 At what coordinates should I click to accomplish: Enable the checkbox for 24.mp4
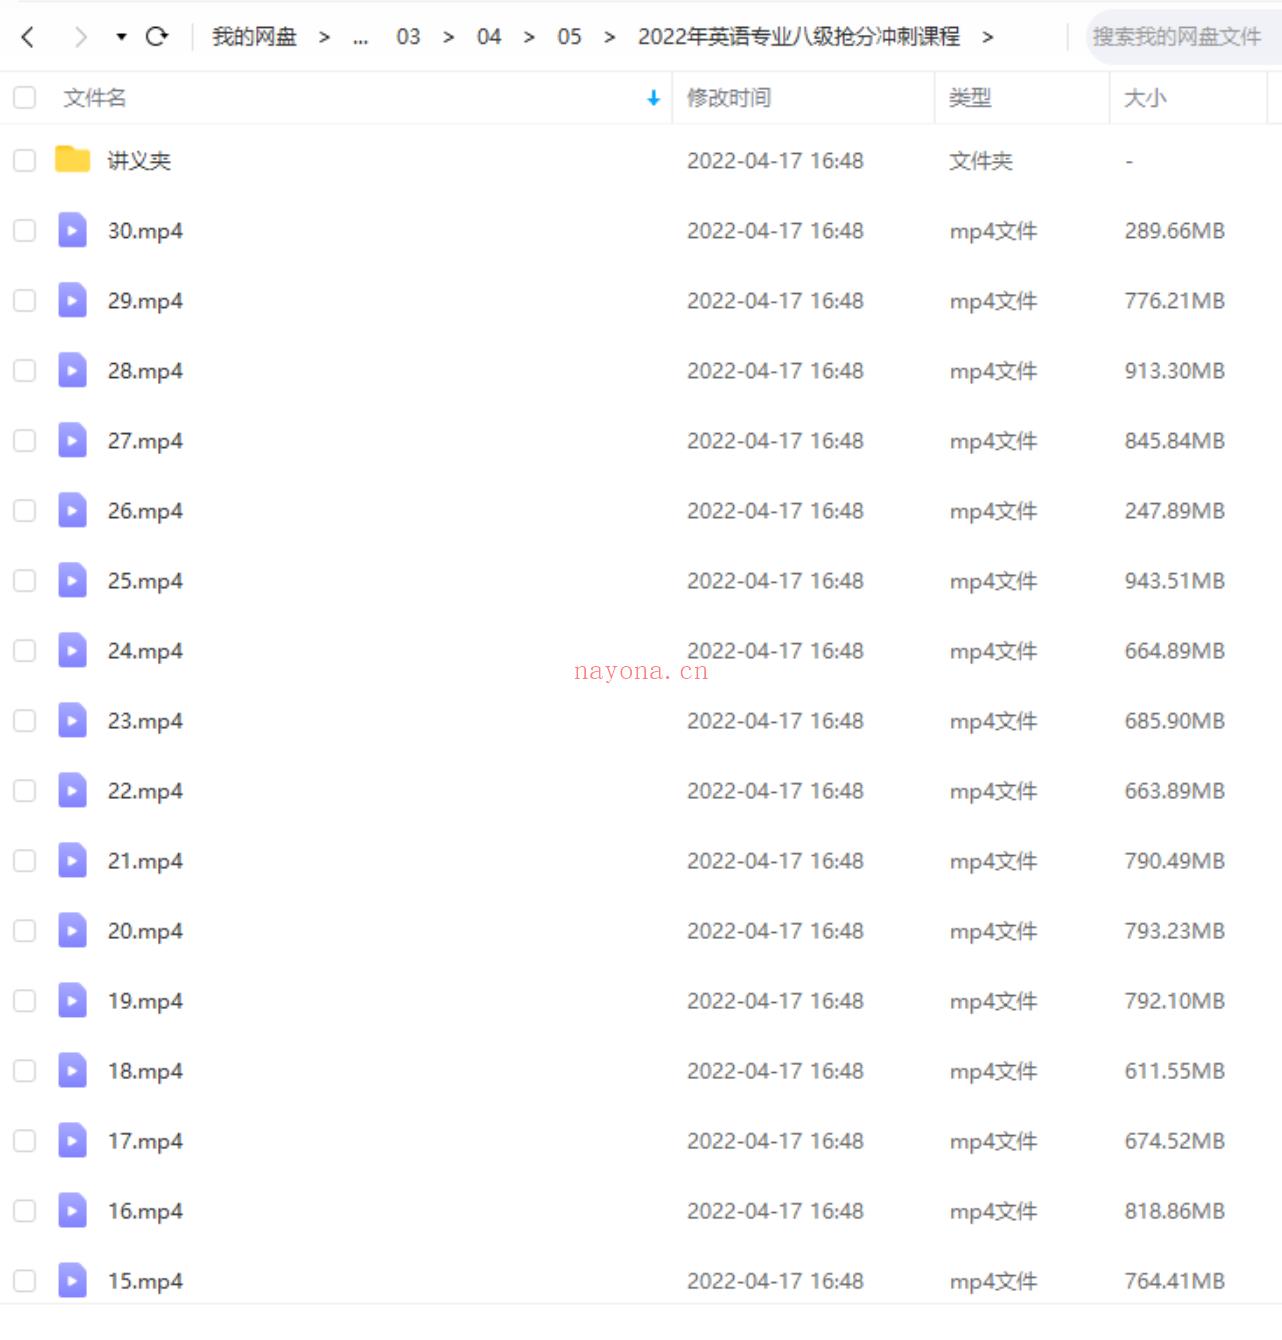25,650
